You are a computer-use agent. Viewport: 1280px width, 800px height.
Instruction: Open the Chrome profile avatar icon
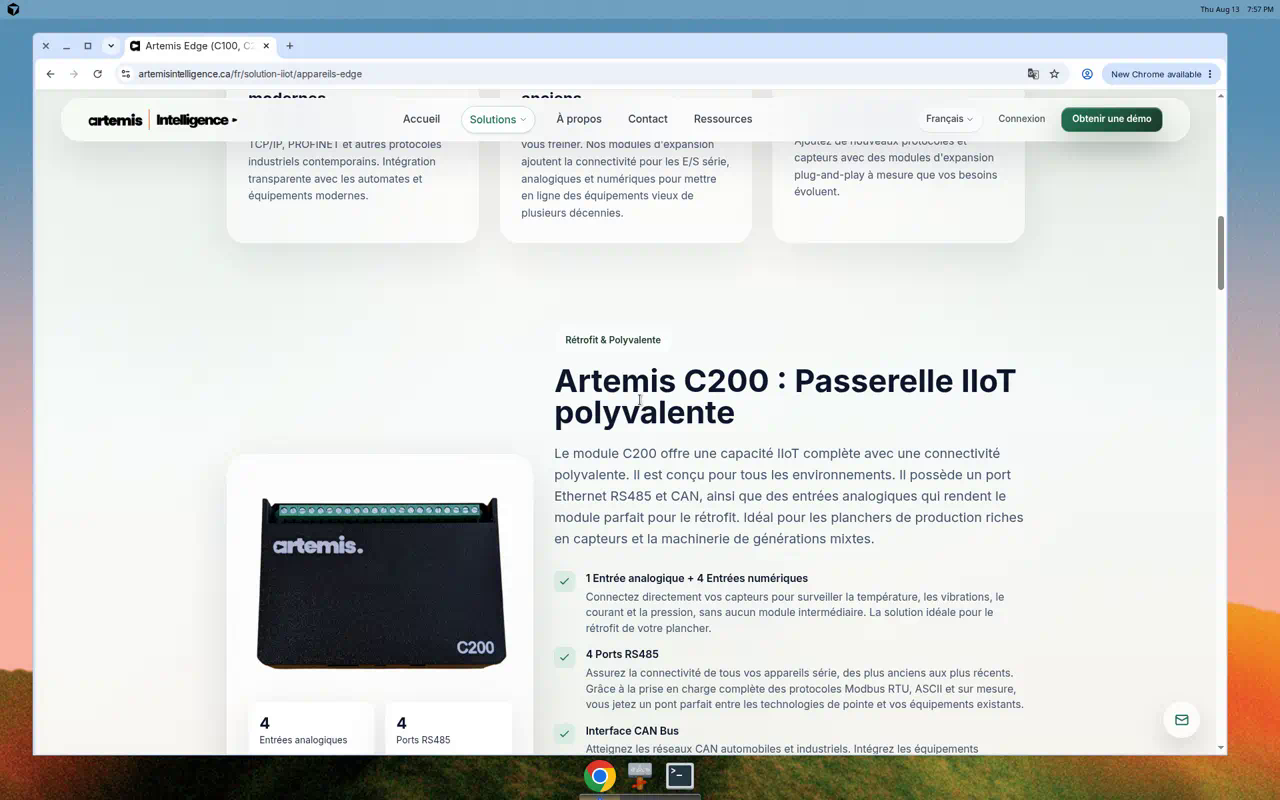1087,74
